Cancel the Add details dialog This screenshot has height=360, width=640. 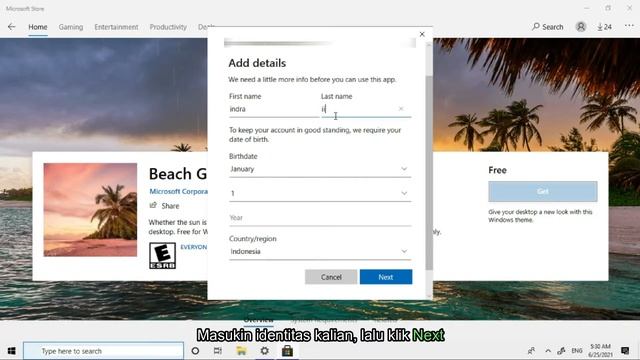(331, 277)
